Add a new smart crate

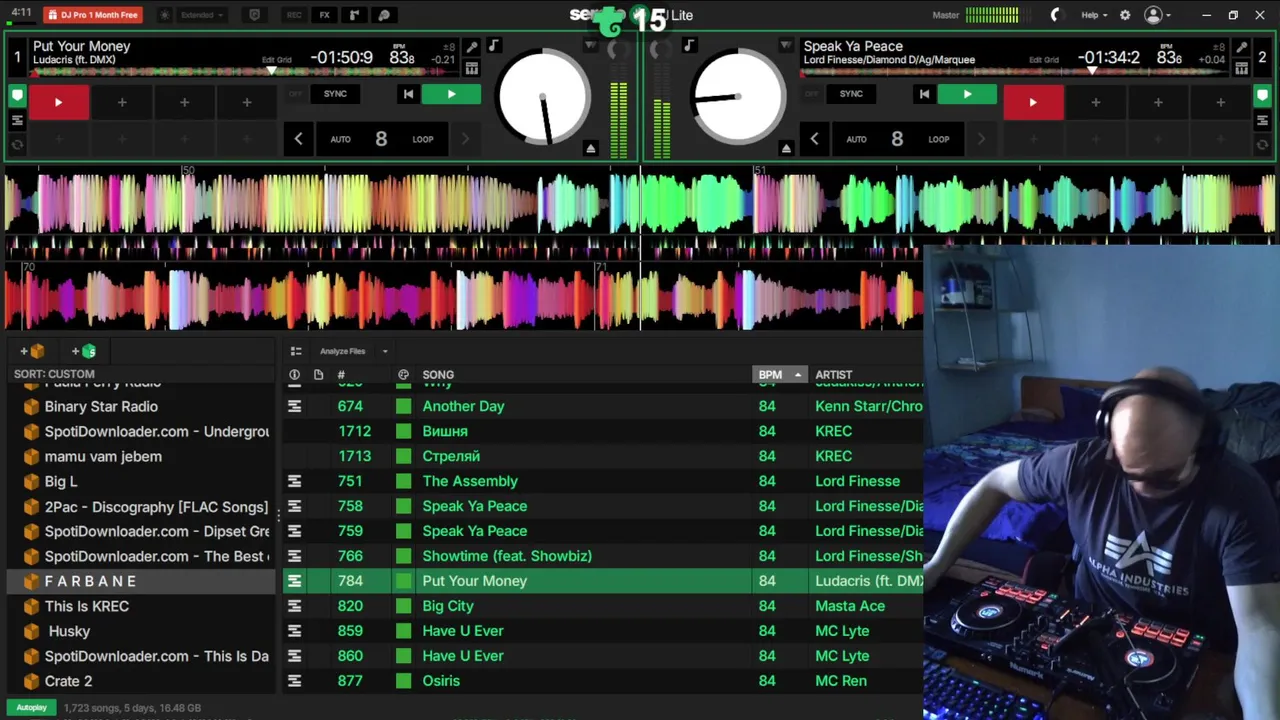coord(84,351)
